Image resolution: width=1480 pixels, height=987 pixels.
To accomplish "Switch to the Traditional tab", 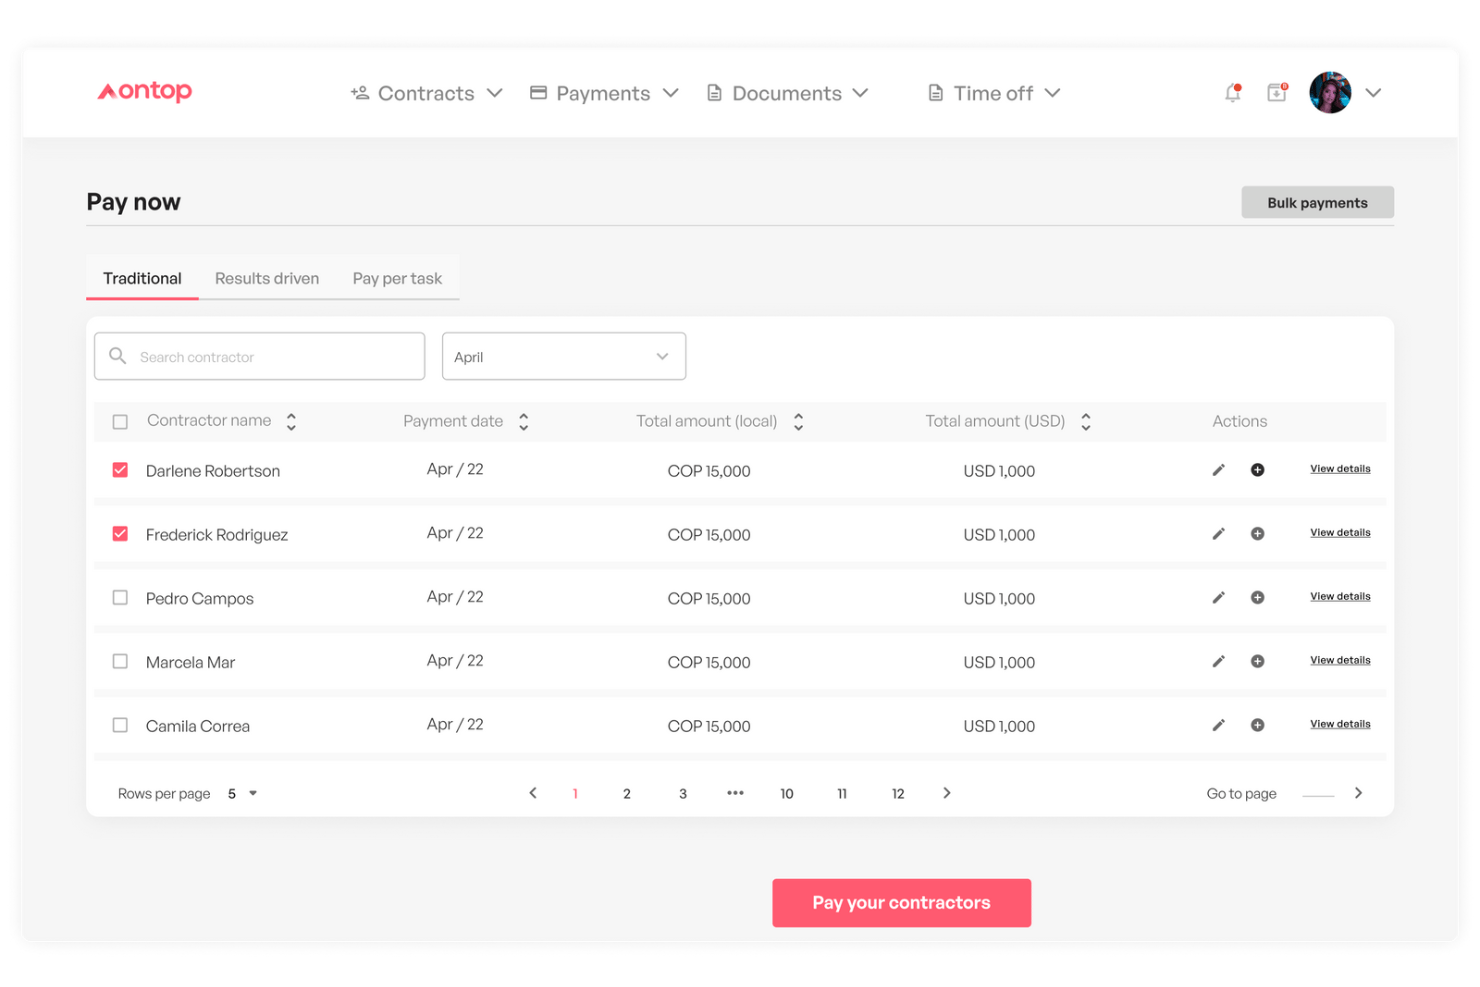I will coord(142,279).
